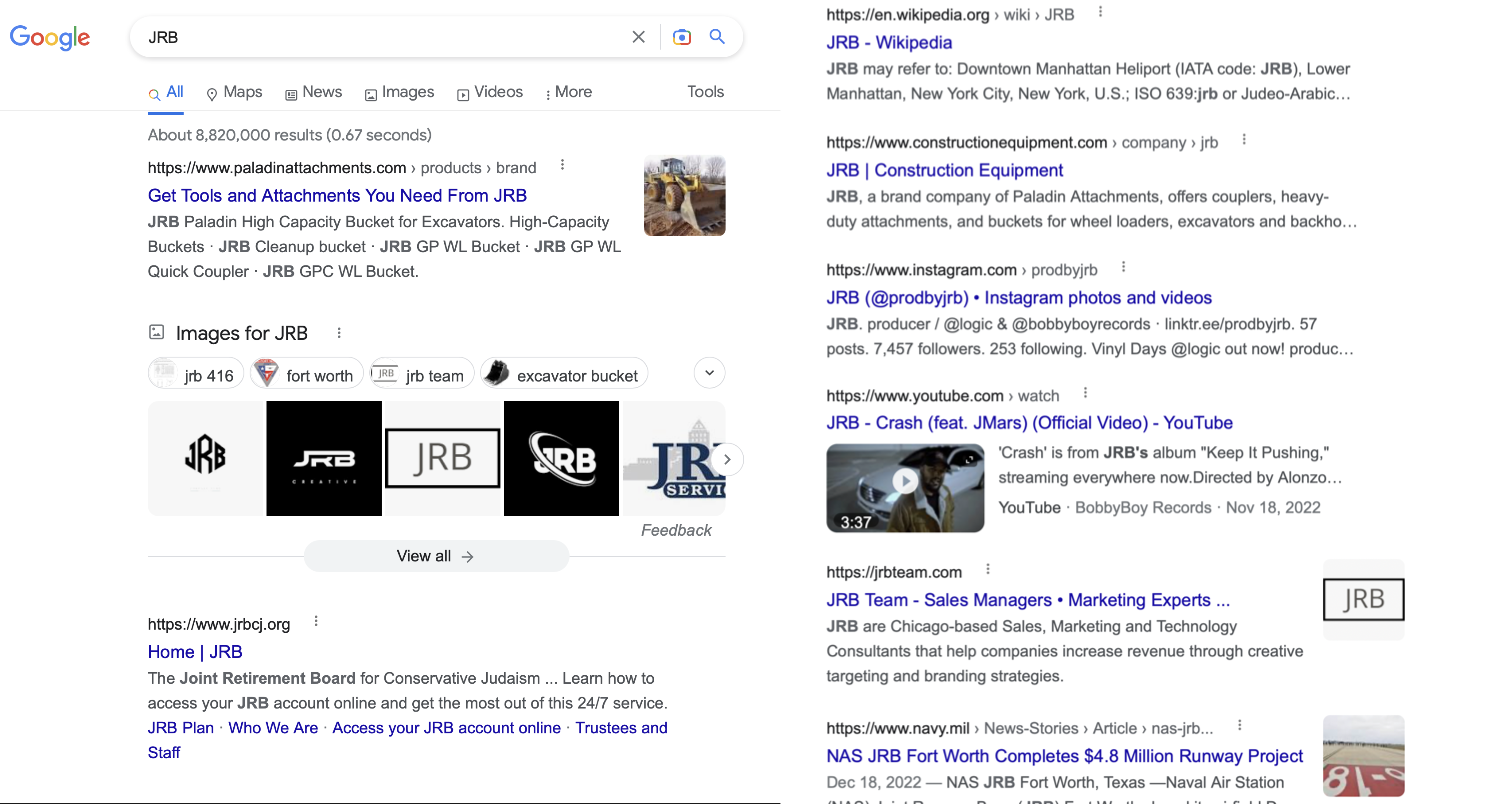Screen dimensions: 1490x804
Task: Open NAS JRB Fort Worth runway project result
Action: point(1065,756)
